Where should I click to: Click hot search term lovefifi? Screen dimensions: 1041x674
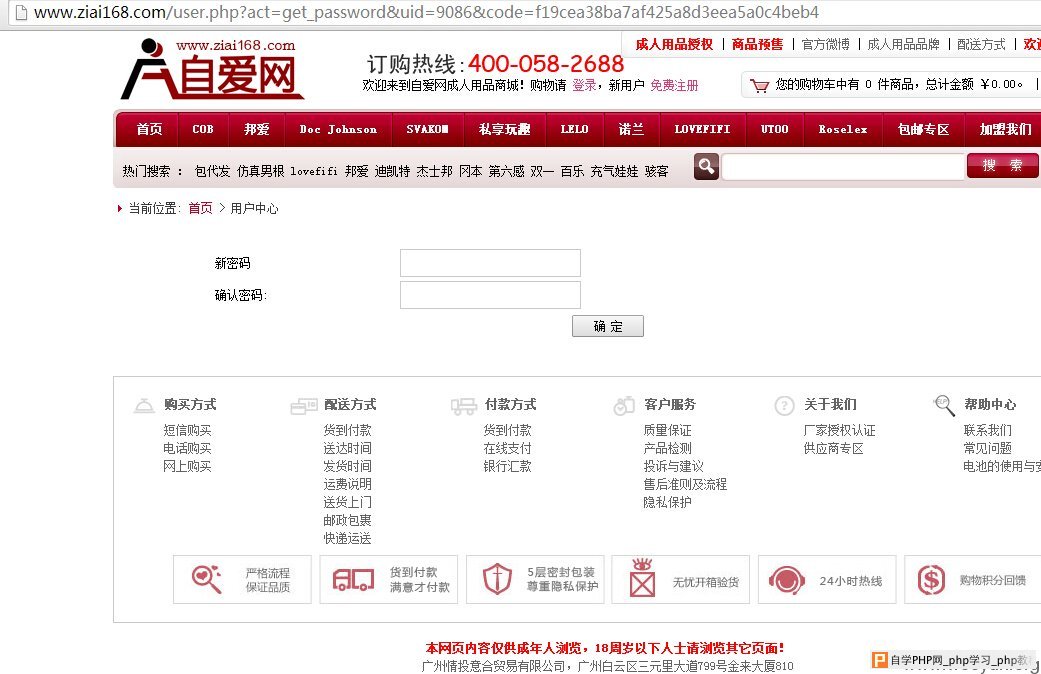(314, 171)
